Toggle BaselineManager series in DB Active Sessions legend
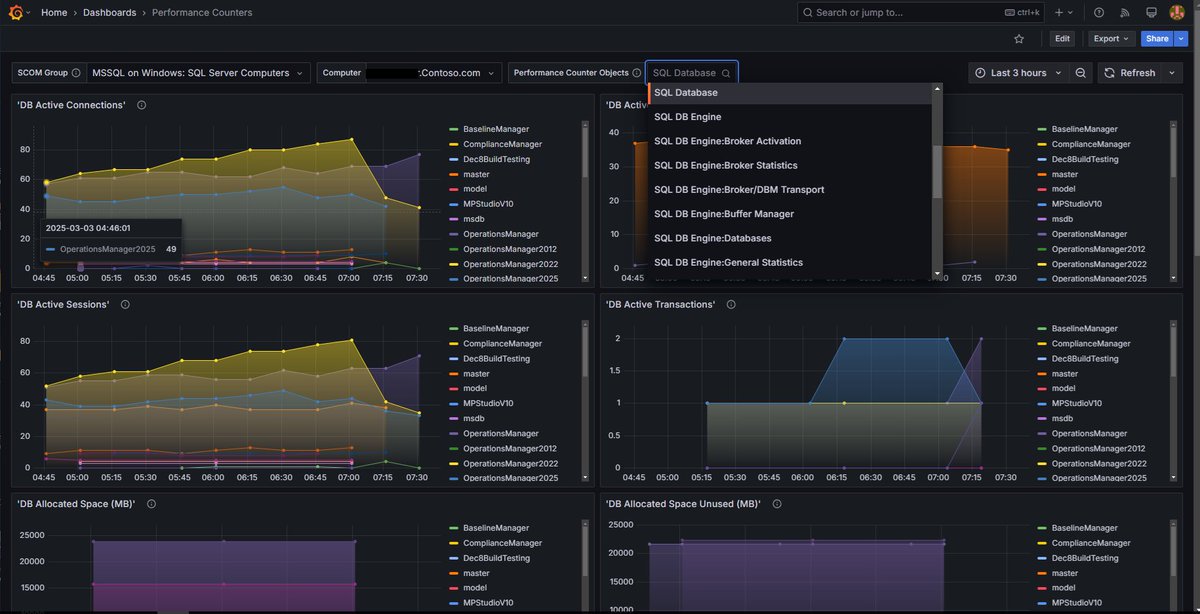This screenshot has height=614, width=1200. pos(496,329)
